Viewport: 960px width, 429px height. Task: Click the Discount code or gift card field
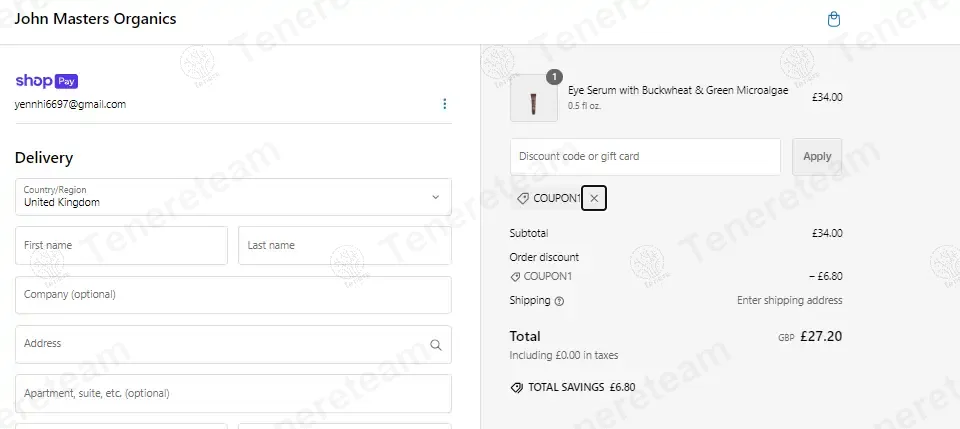[x=645, y=157]
